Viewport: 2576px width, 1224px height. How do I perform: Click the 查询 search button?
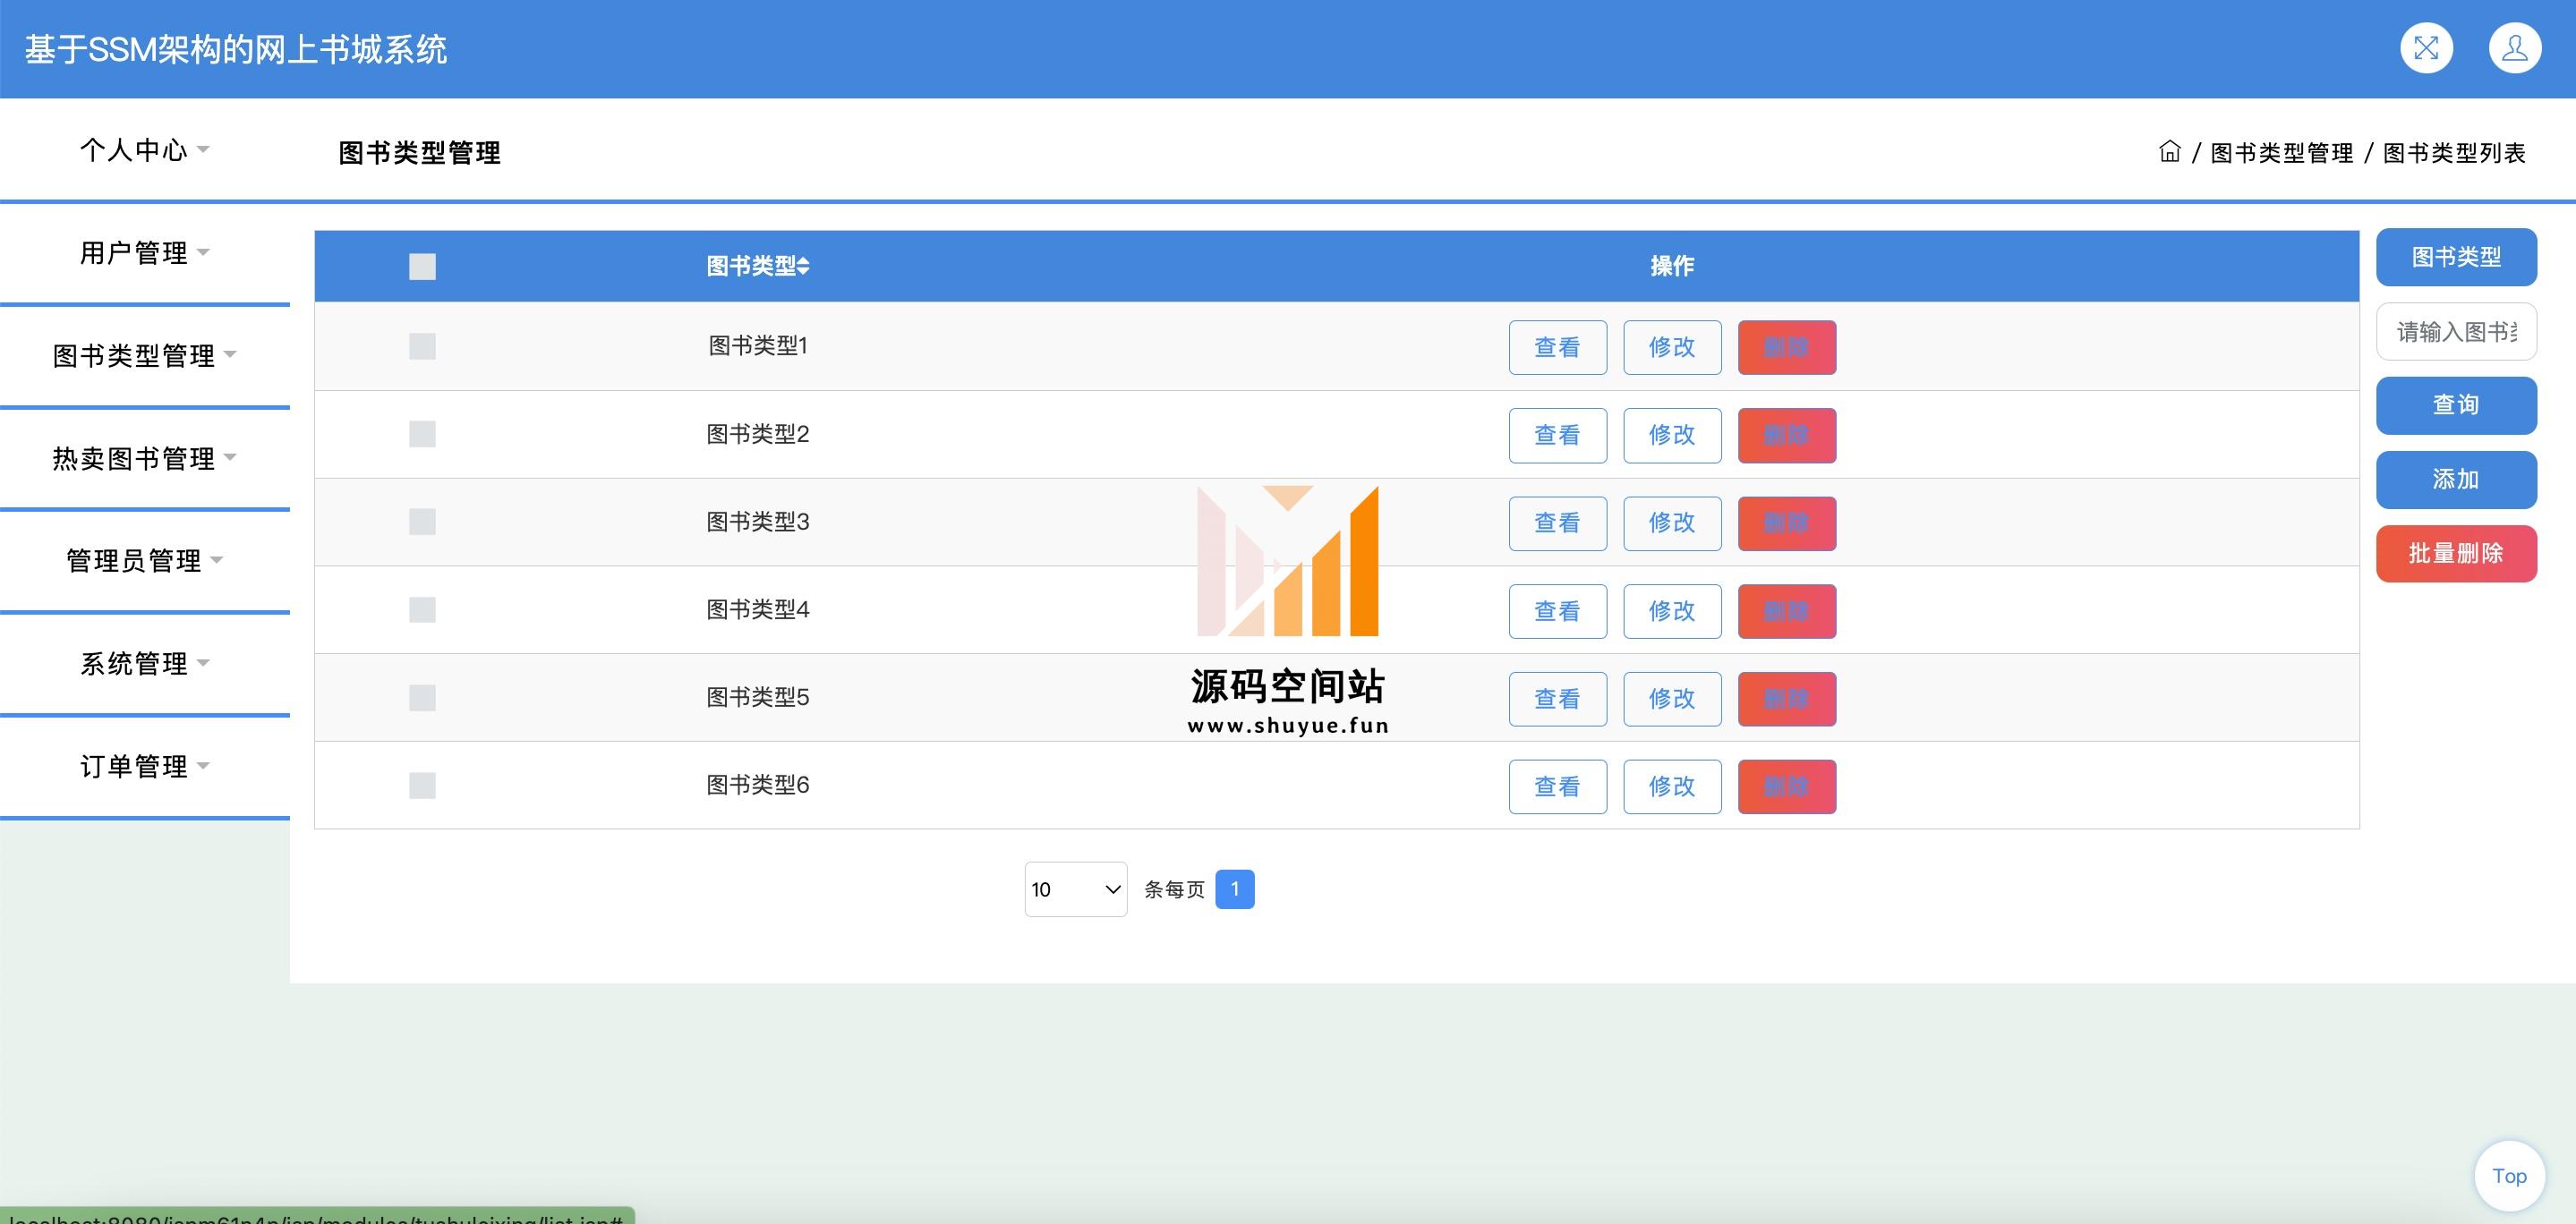[2456, 405]
